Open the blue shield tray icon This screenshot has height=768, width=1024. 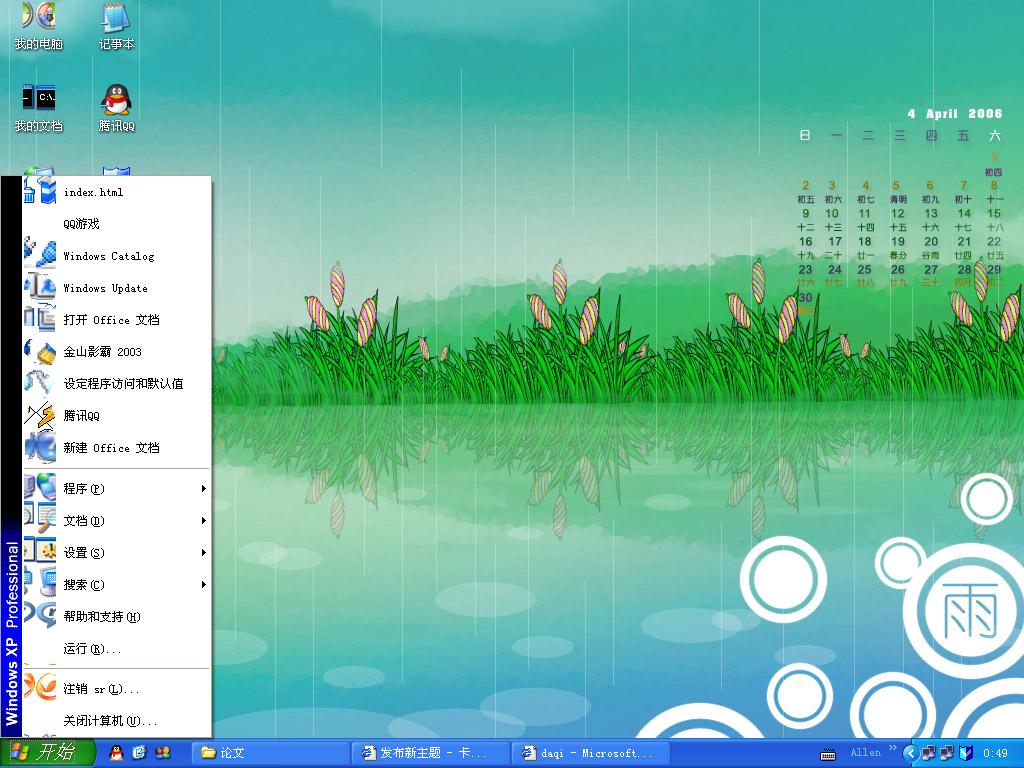pos(966,753)
